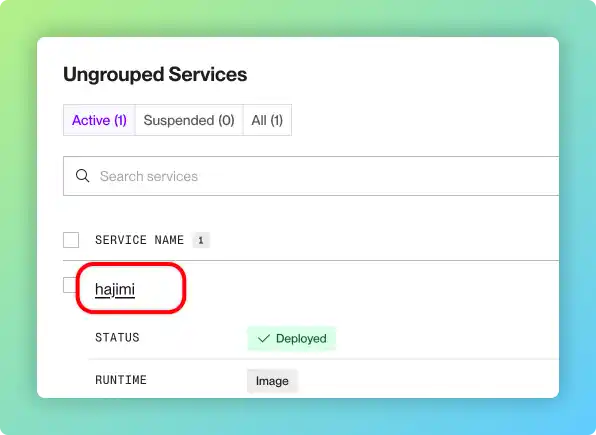Click the STATUS row label
This screenshot has width=596, height=435.
[117, 338]
